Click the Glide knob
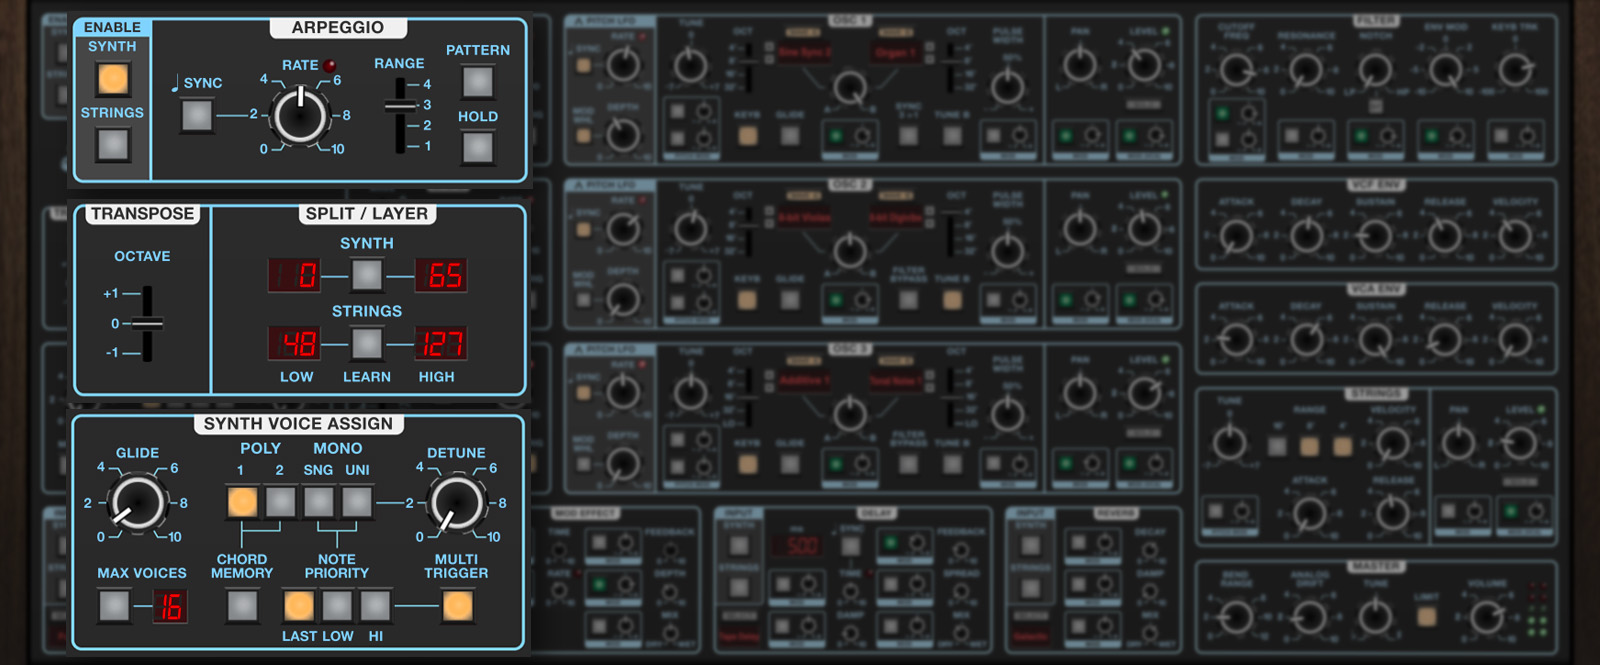This screenshot has height=665, width=1600. 137,502
